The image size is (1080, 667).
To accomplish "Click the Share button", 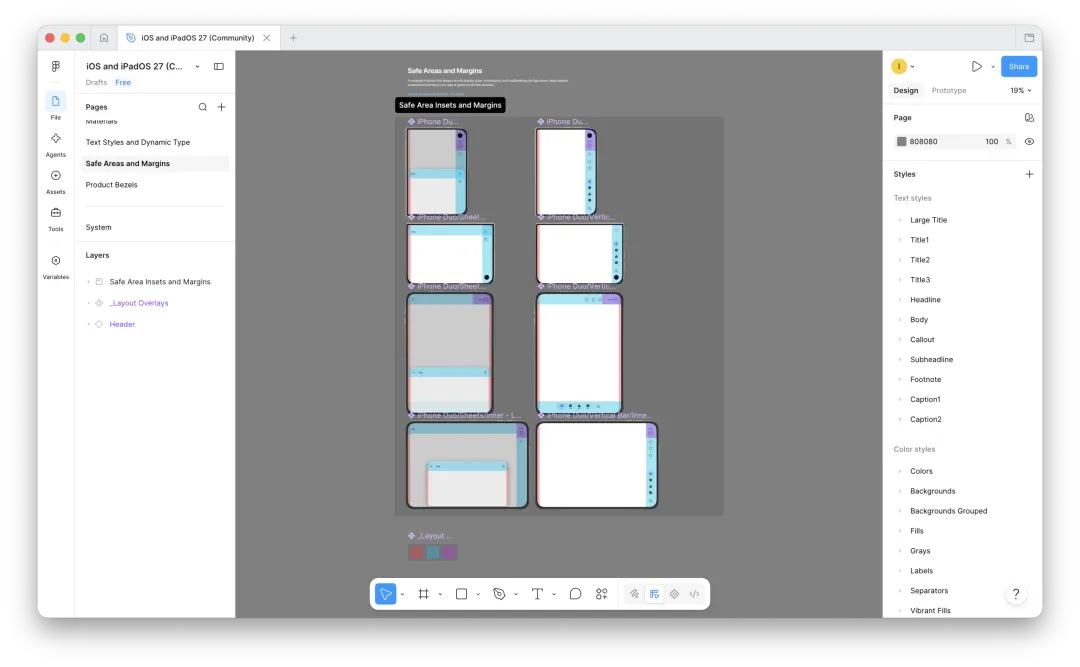I will (x=1019, y=67).
